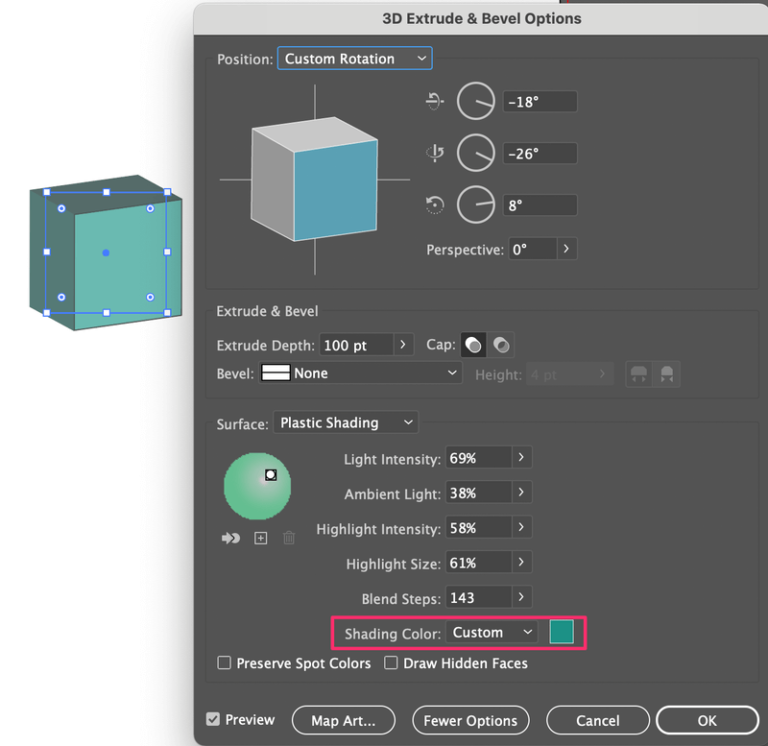The image size is (768, 746).
Task: Click the X-axis rotate icon beside -18°
Action: tap(434, 101)
